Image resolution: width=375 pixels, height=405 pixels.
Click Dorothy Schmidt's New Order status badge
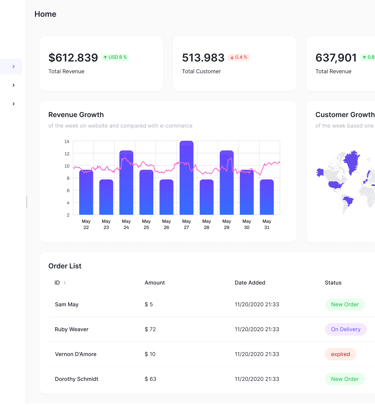[345, 379]
